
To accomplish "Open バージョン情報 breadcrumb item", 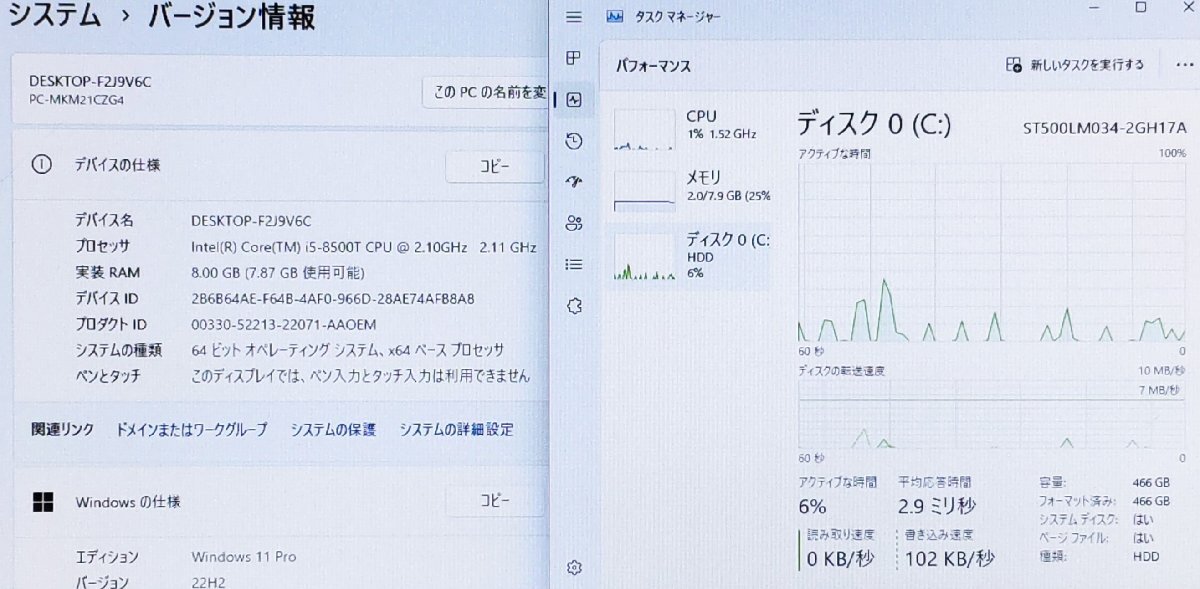I will [232, 17].
